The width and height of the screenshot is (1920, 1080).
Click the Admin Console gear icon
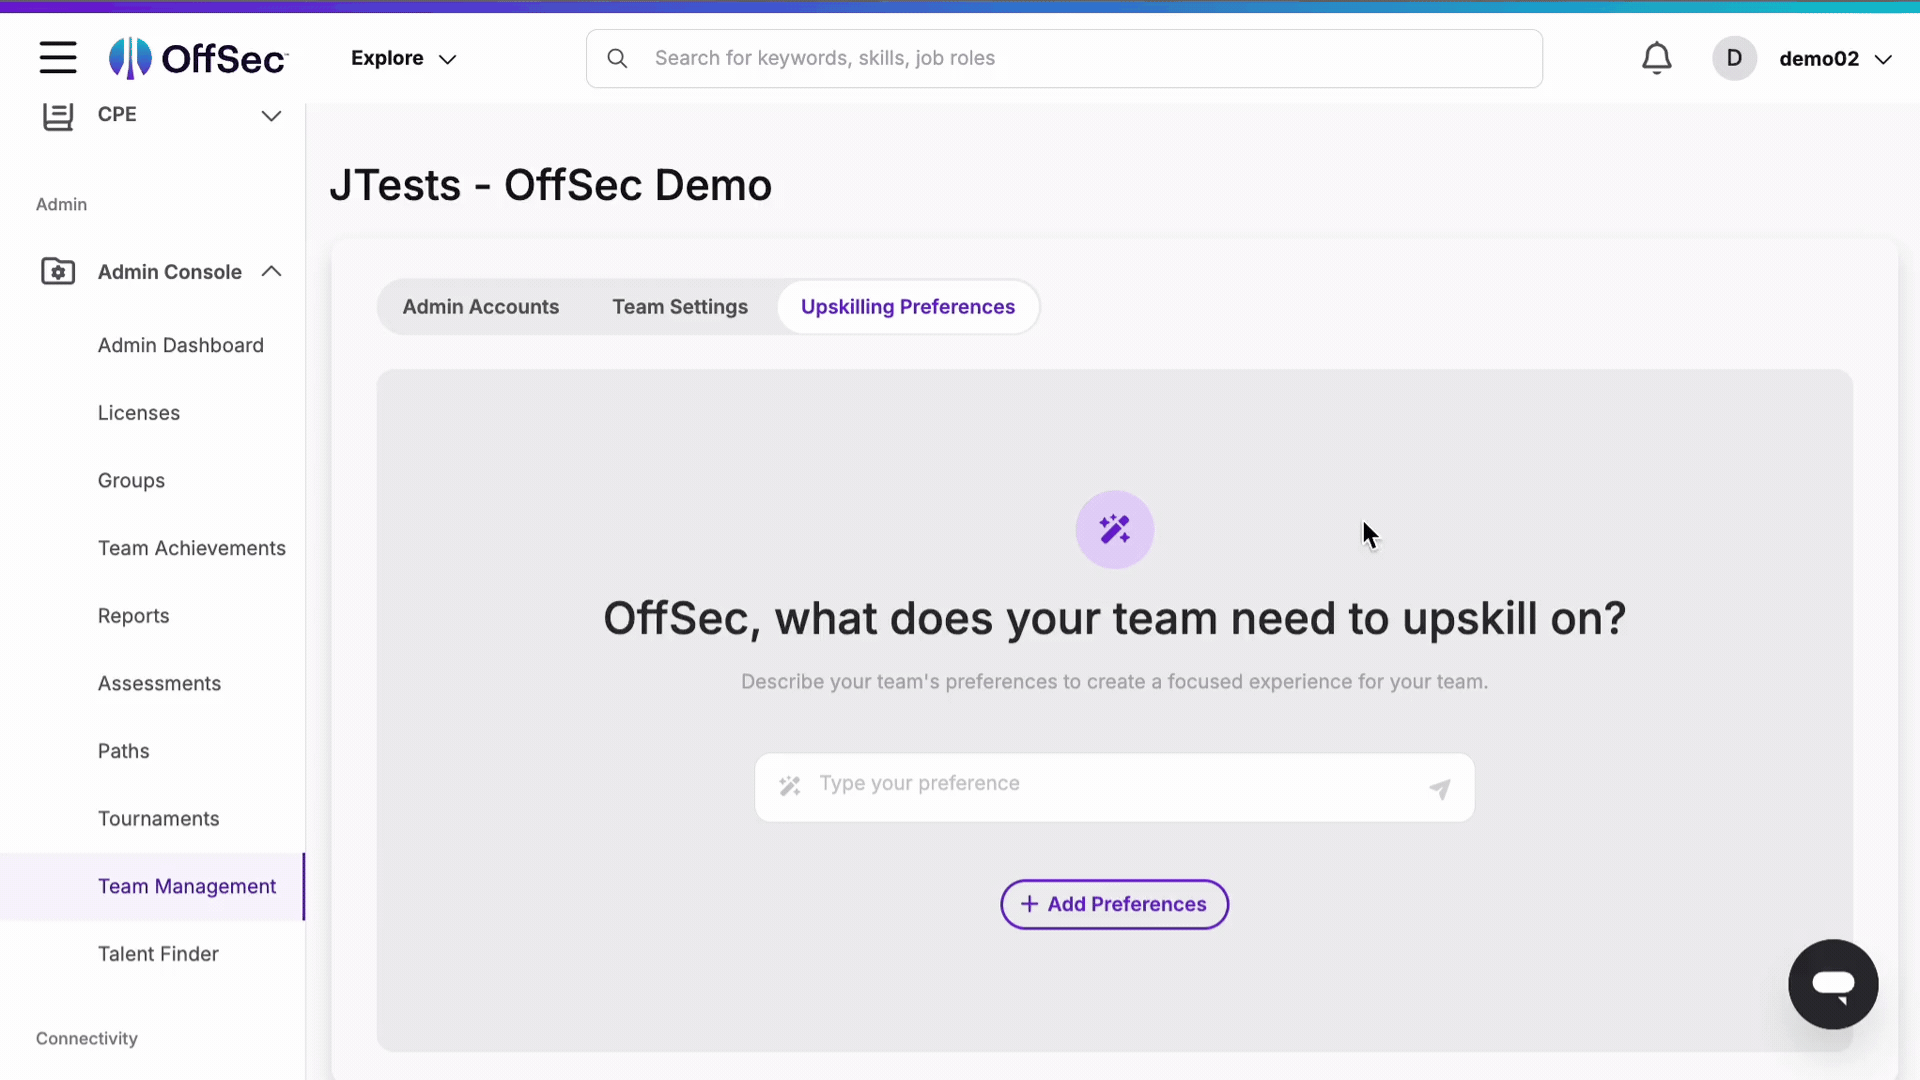57,271
